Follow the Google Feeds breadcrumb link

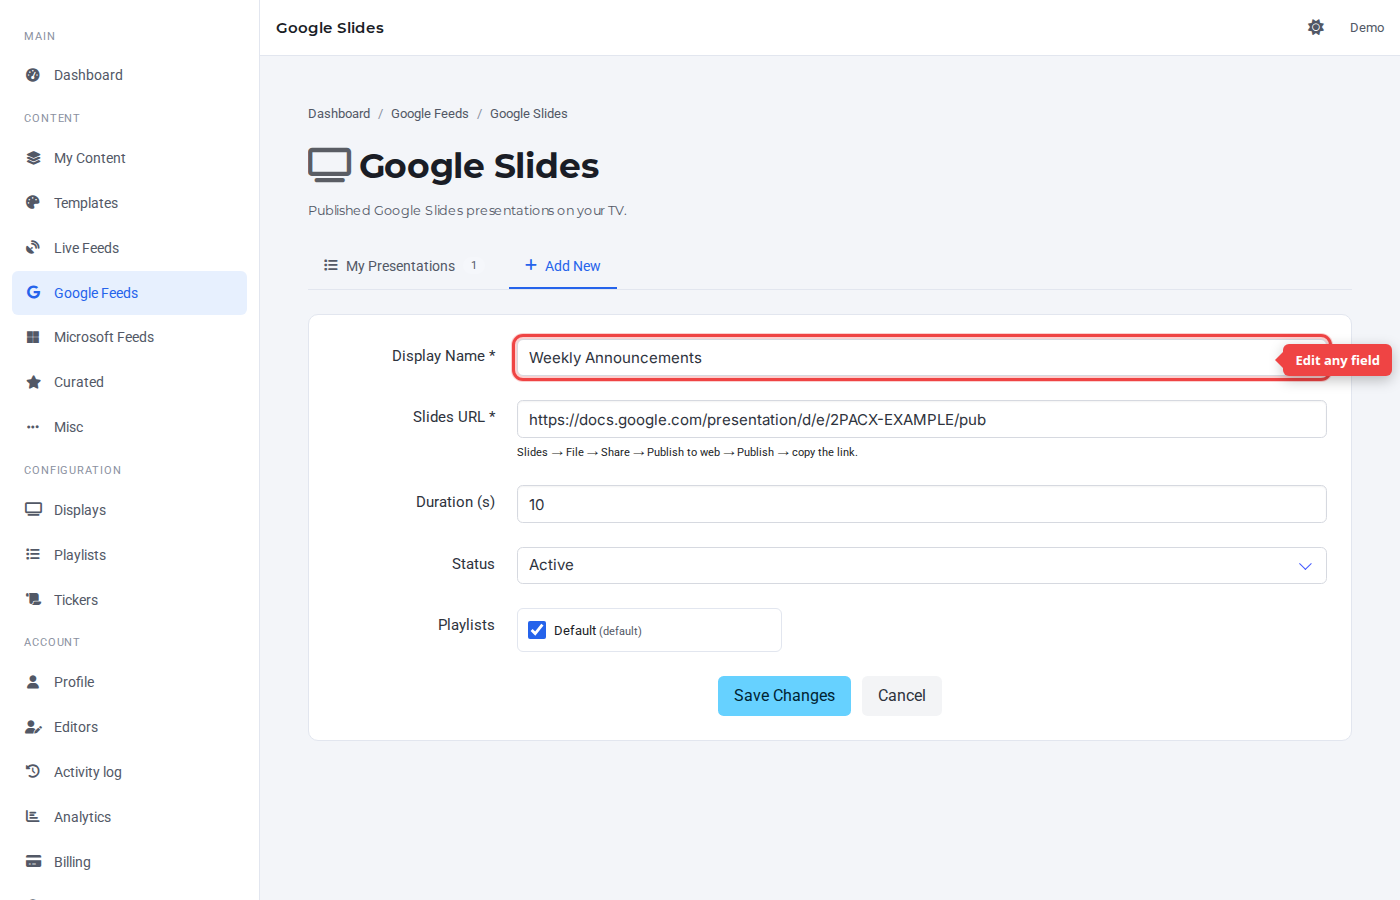coord(430,114)
